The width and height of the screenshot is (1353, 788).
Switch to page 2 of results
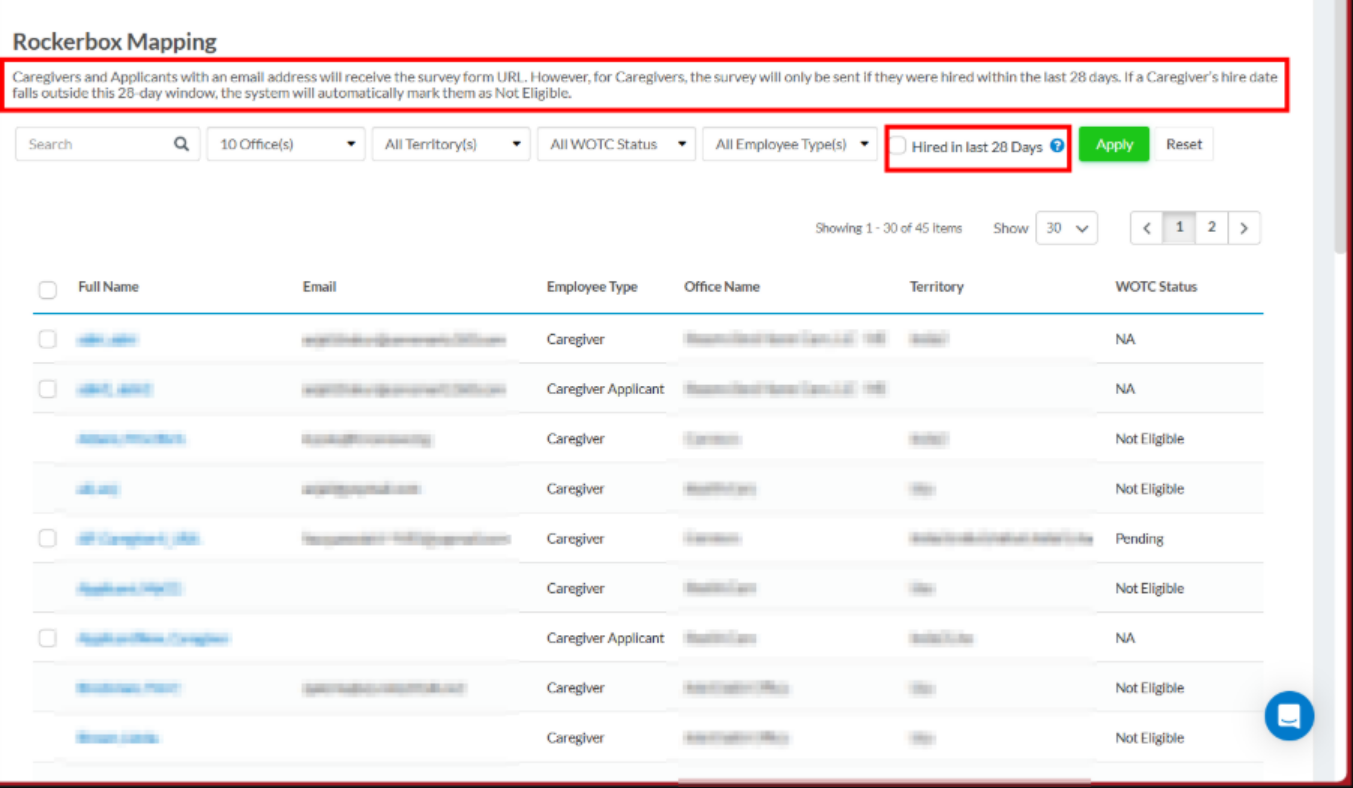pos(1211,228)
